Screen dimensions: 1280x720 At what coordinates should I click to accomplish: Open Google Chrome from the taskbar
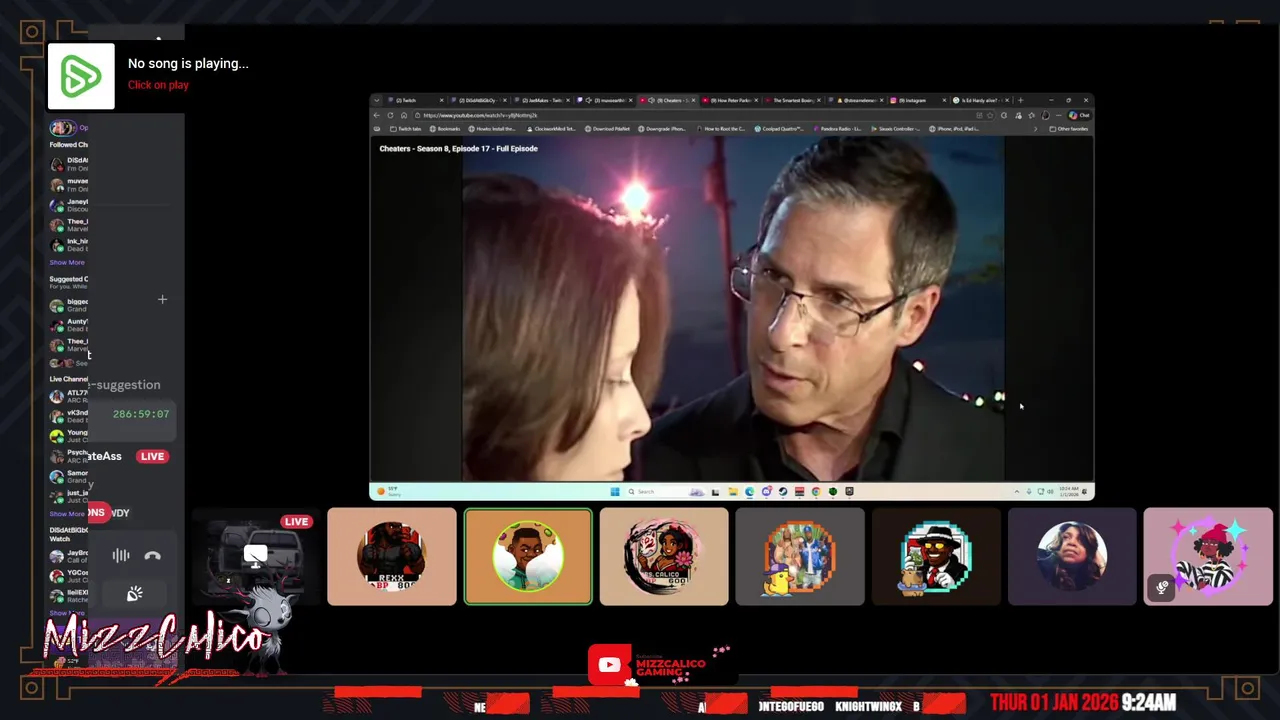(816, 491)
